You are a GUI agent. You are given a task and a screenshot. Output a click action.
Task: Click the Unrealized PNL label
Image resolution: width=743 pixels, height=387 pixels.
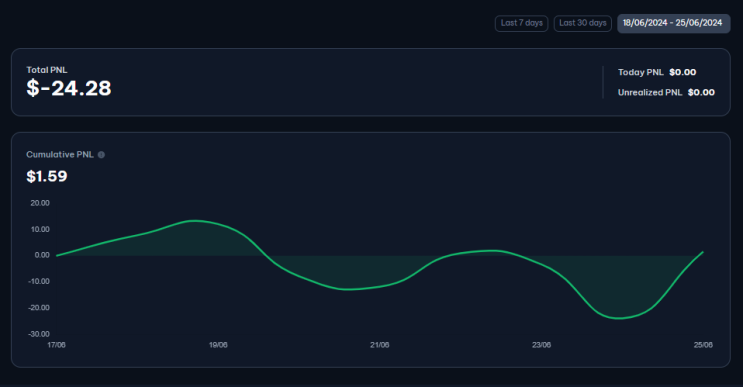650,92
